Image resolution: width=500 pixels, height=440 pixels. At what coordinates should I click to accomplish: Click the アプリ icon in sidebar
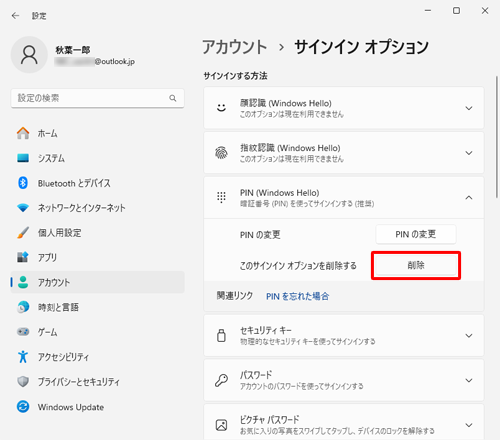(x=23, y=257)
